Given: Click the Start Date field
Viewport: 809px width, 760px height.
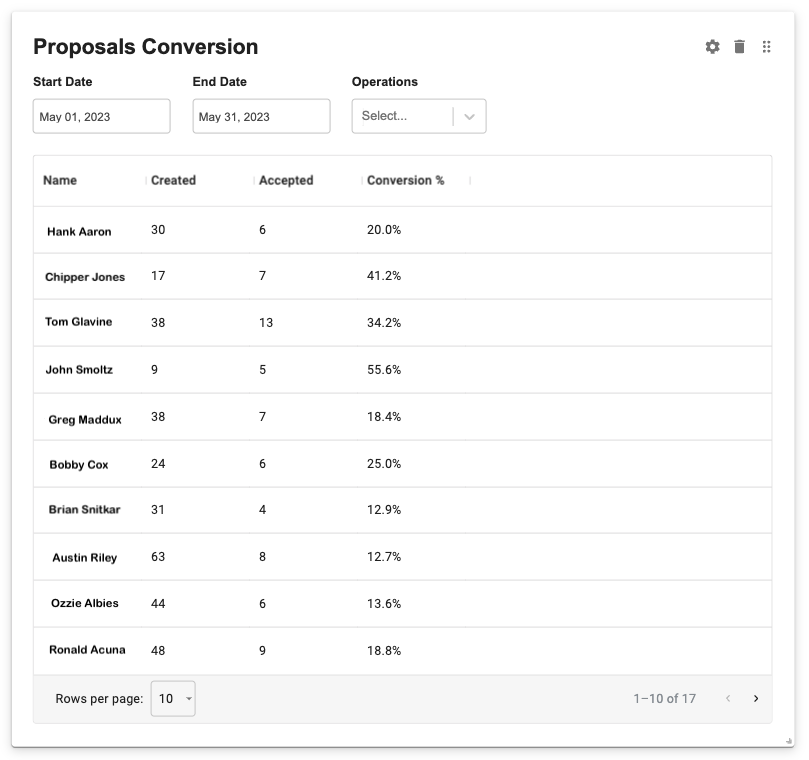Looking at the screenshot, I should point(101,116).
